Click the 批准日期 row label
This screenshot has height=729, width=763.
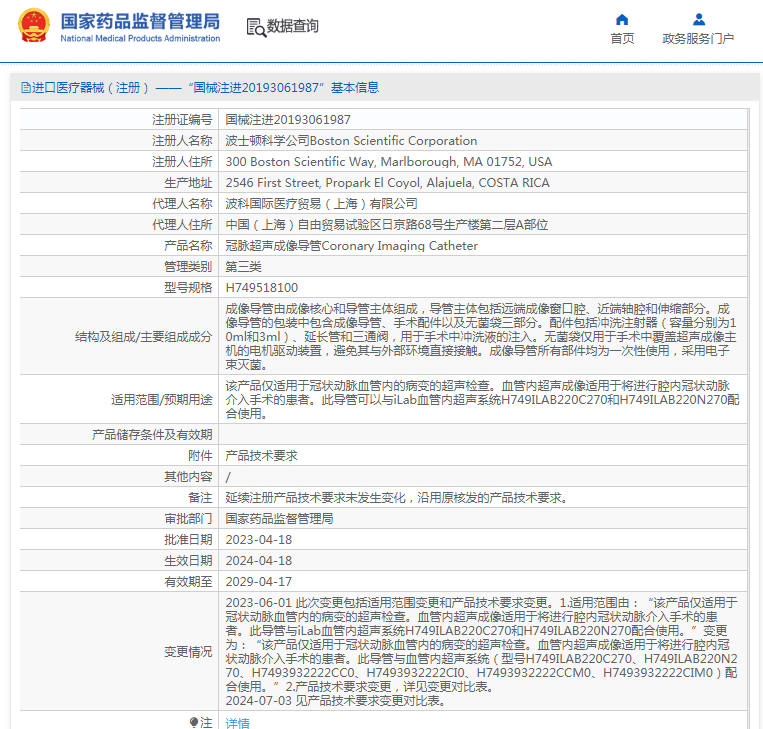click(x=188, y=540)
